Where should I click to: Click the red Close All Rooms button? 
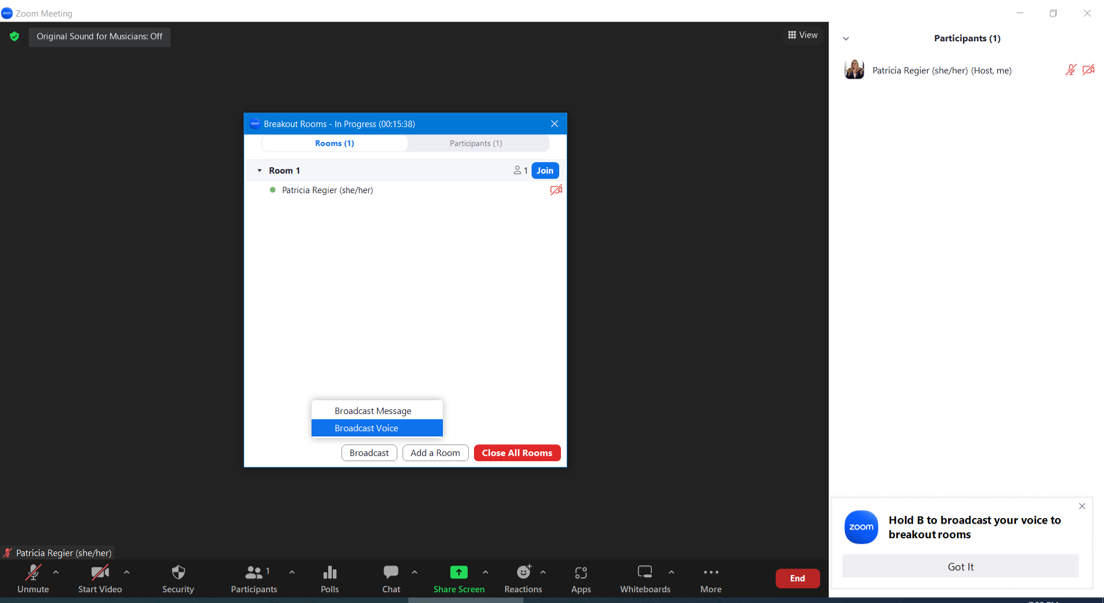[517, 453]
